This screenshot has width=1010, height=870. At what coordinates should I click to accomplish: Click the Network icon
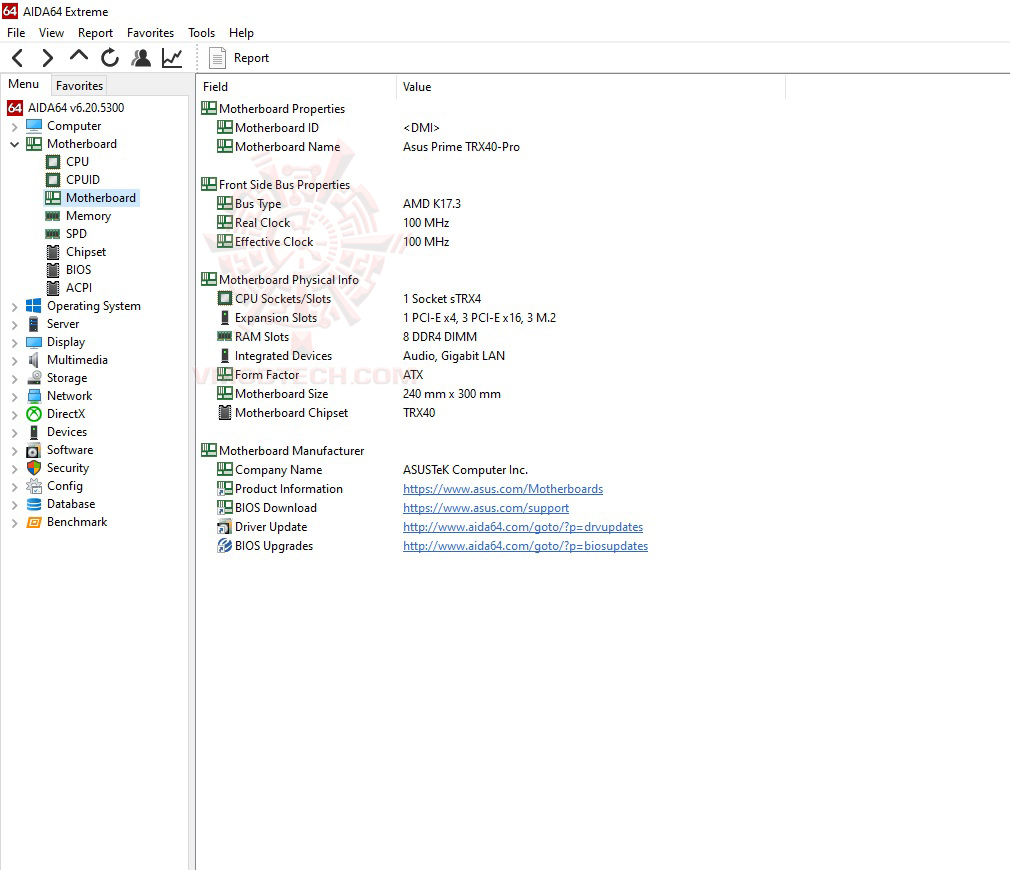coord(33,396)
